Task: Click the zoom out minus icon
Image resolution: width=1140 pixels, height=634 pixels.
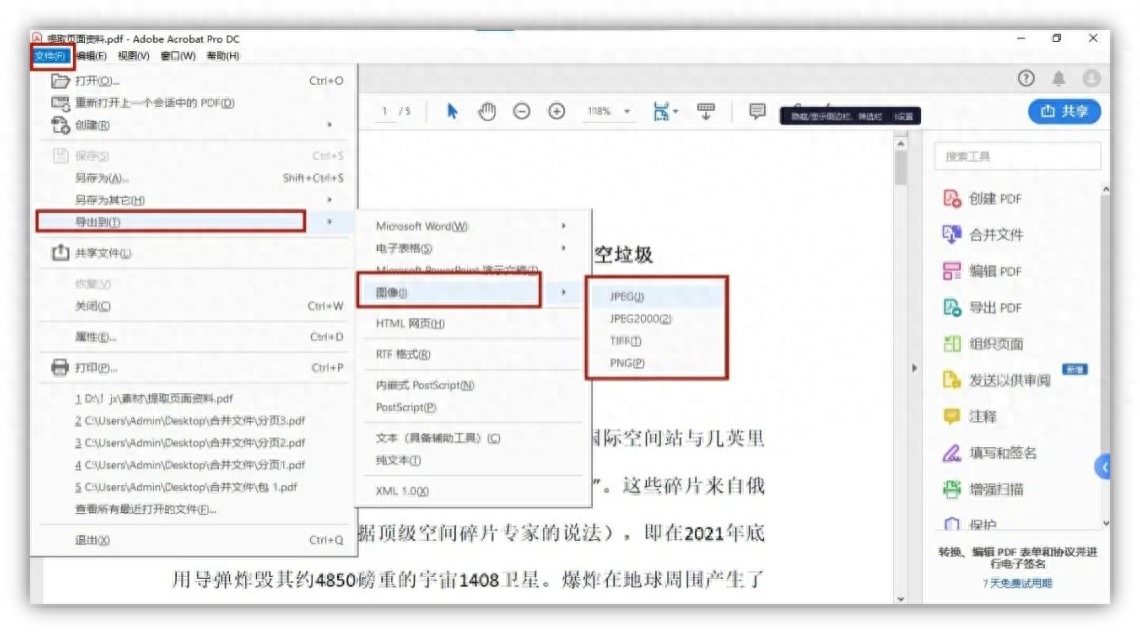Action: coord(521,111)
